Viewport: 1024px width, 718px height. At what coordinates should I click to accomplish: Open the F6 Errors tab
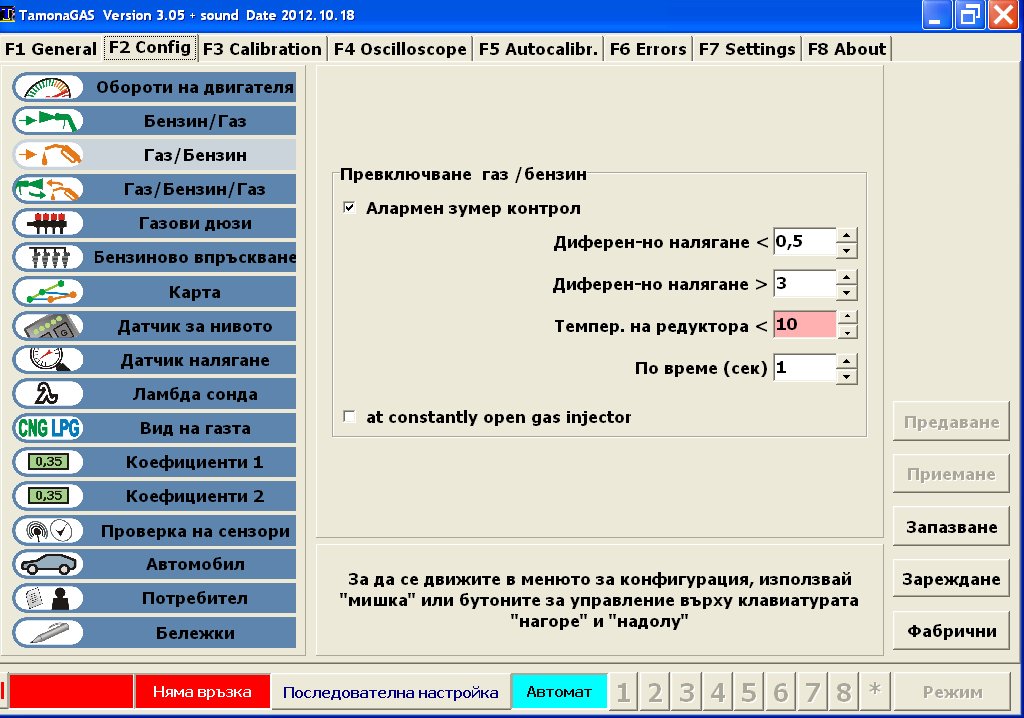point(647,49)
